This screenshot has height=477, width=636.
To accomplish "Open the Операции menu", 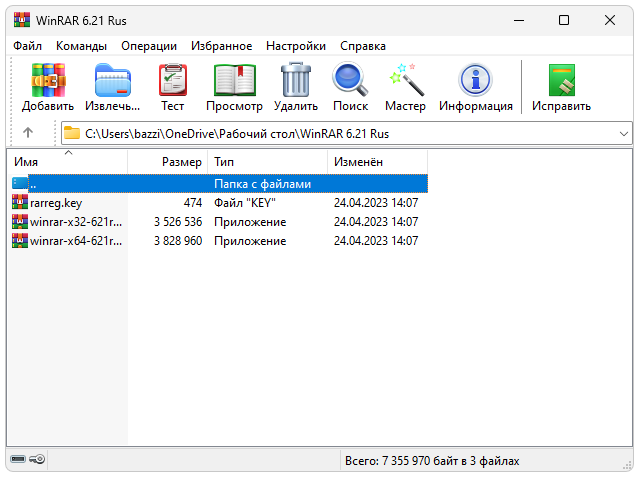I will click(x=149, y=46).
